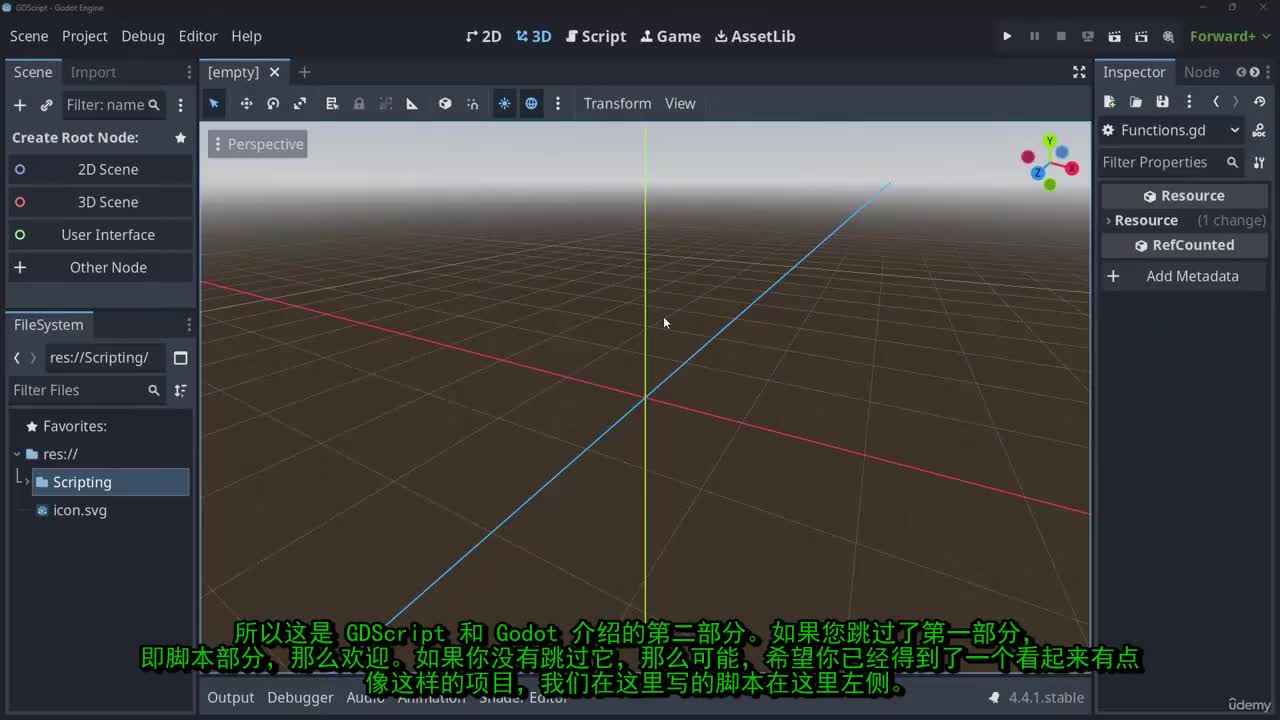The image size is (1280, 720).
Task: Choose Other Node as root
Action: point(100,268)
